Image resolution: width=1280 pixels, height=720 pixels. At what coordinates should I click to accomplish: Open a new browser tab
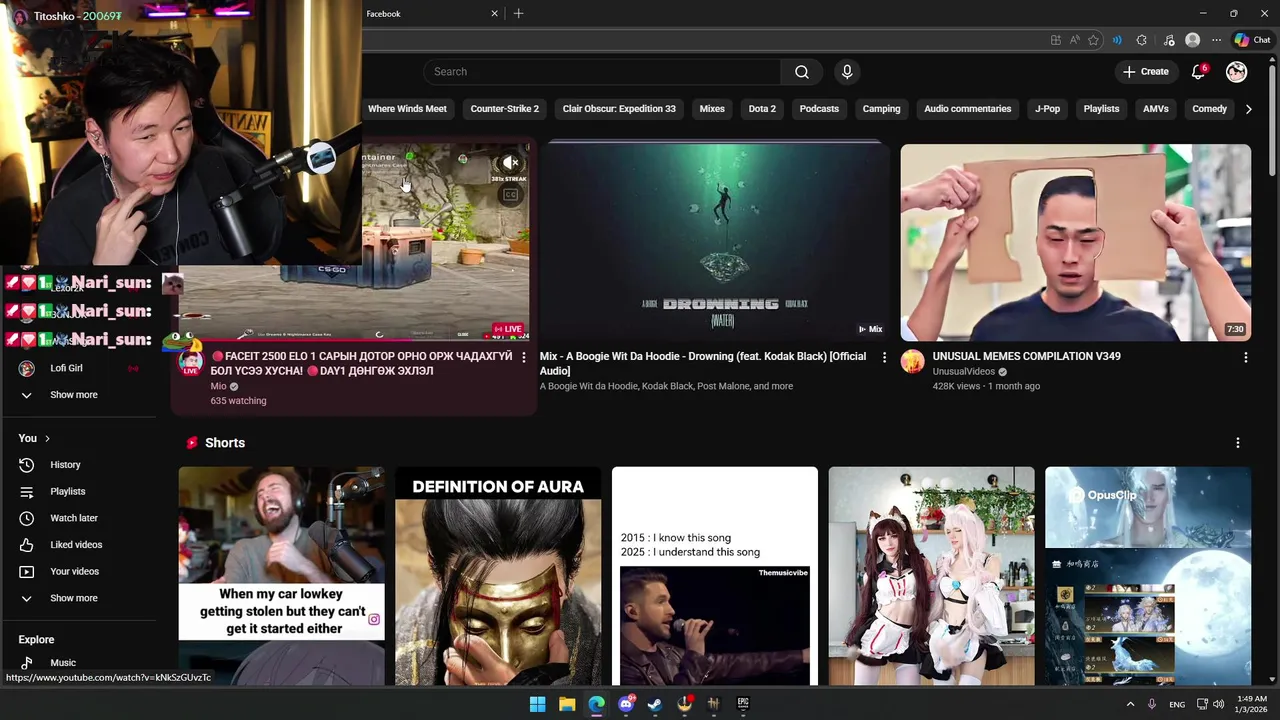[518, 13]
